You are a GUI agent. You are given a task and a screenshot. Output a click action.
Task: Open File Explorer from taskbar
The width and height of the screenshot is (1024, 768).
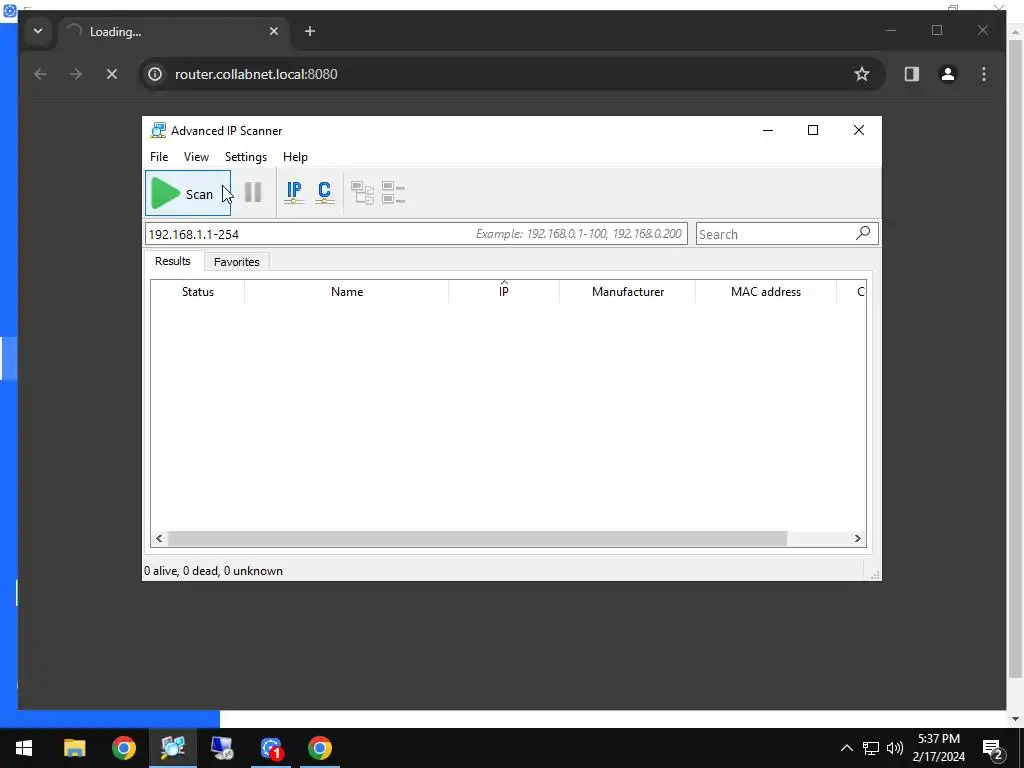click(74, 748)
